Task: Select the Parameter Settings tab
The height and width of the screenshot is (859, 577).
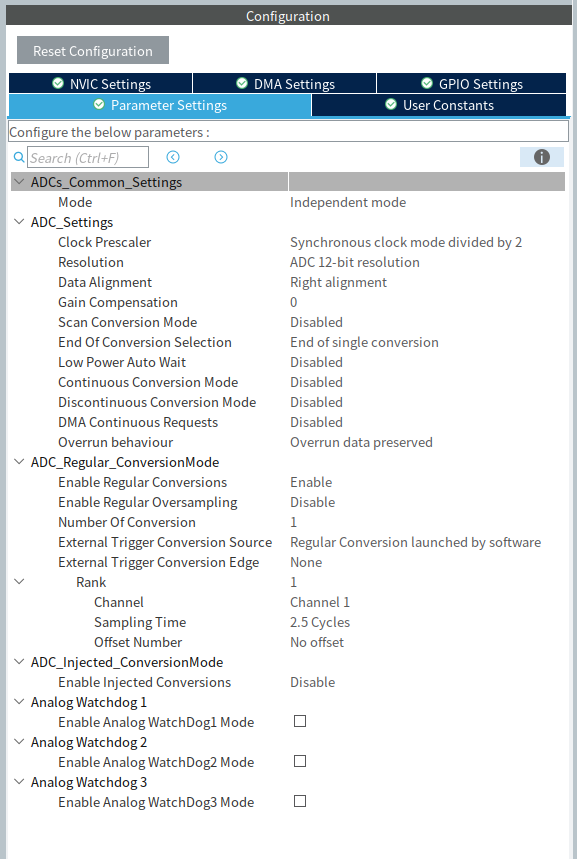Action: (159, 105)
